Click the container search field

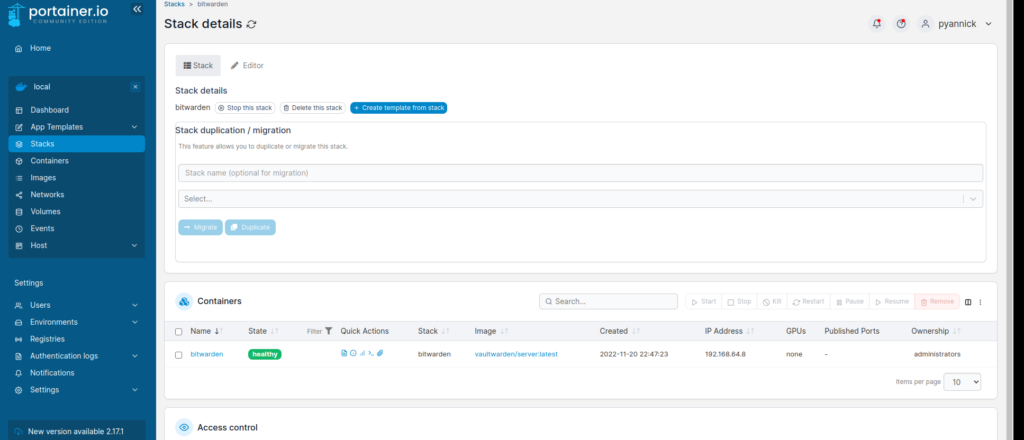pos(609,302)
